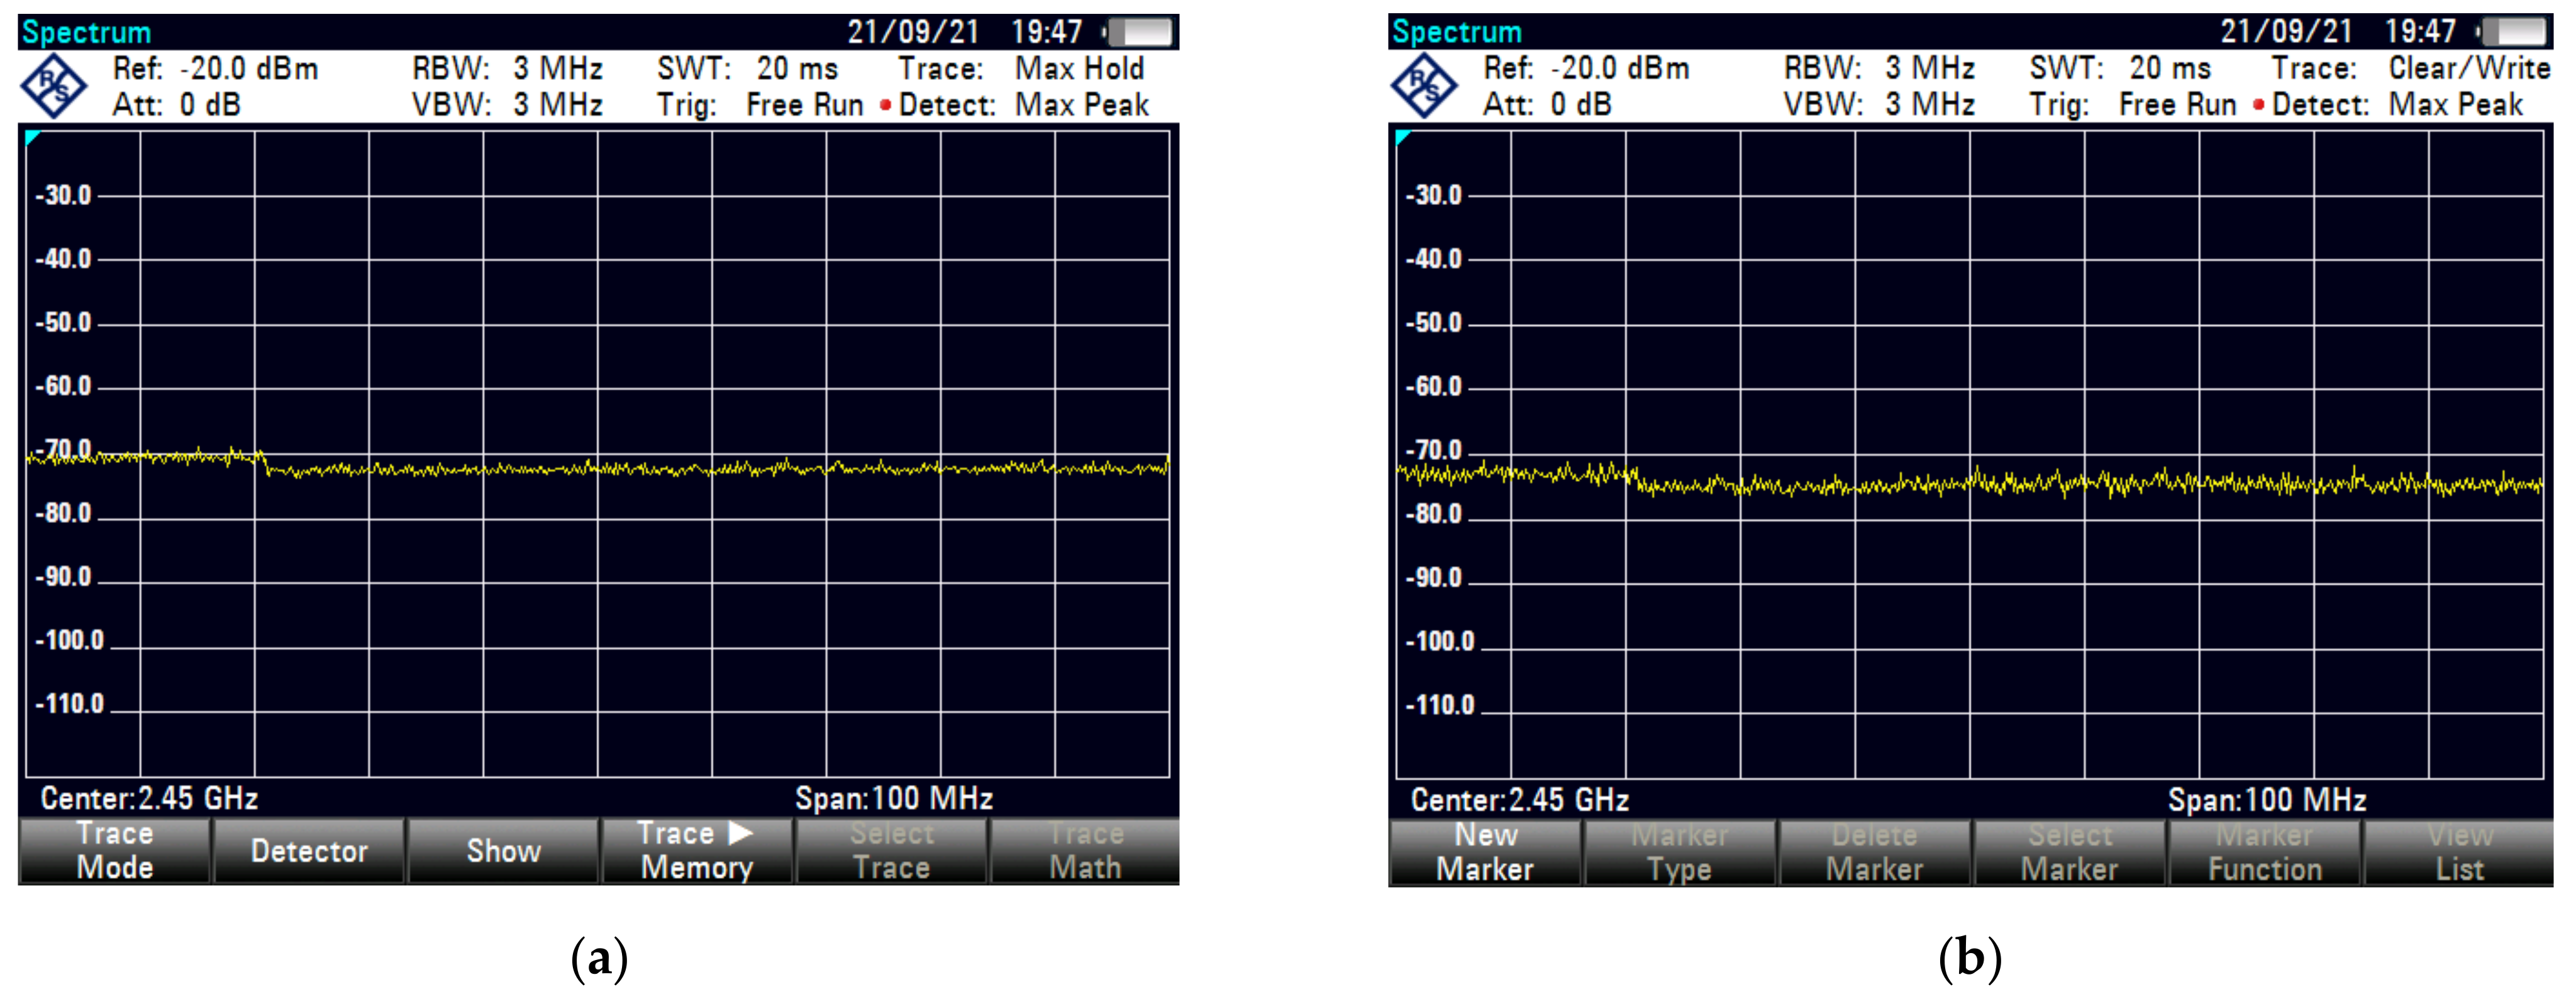Image resolution: width=2576 pixels, height=999 pixels.
Task: Click the Max Hold trace setting
Action: point(1079,69)
